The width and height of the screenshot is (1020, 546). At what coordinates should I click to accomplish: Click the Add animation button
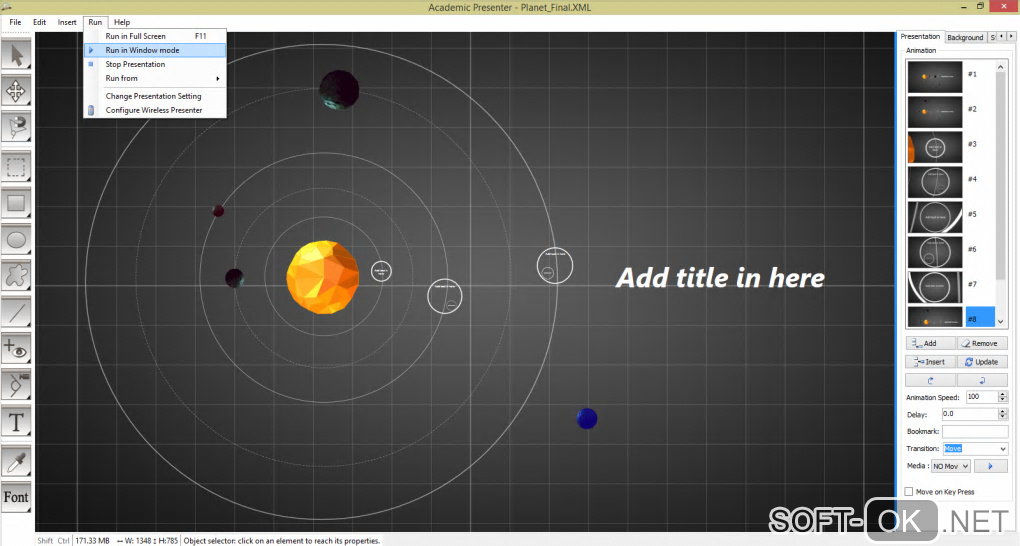click(x=930, y=343)
